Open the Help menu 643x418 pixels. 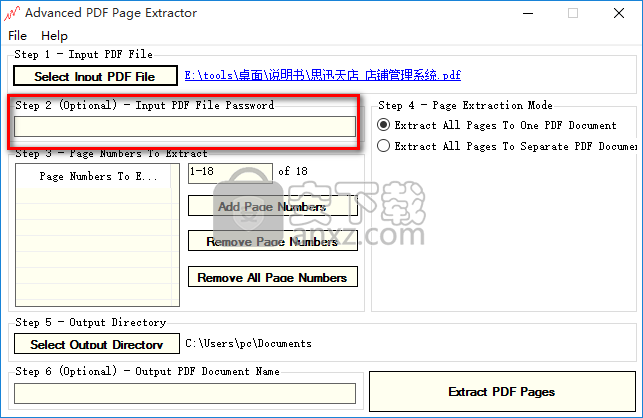(54, 36)
